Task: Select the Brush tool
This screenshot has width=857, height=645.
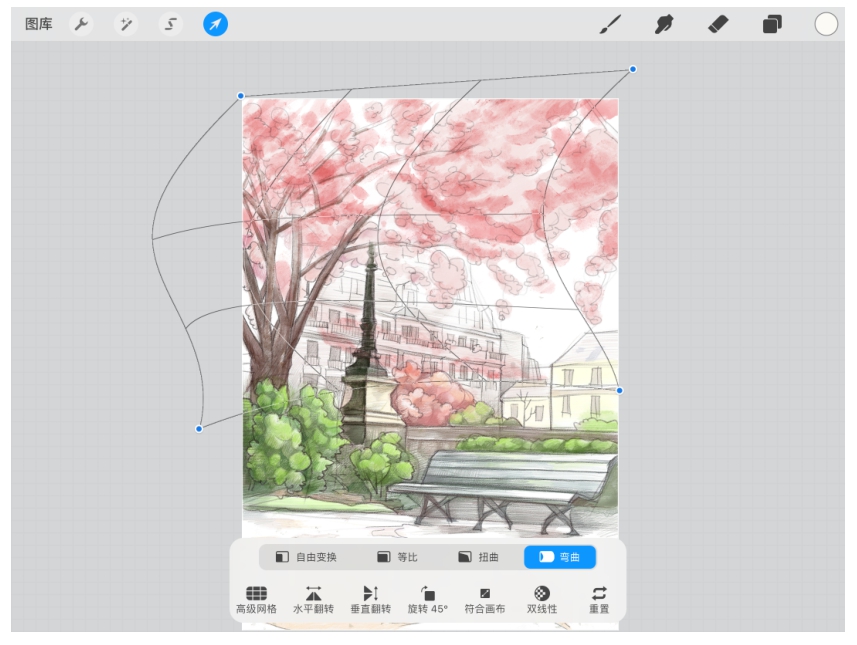Action: click(611, 24)
